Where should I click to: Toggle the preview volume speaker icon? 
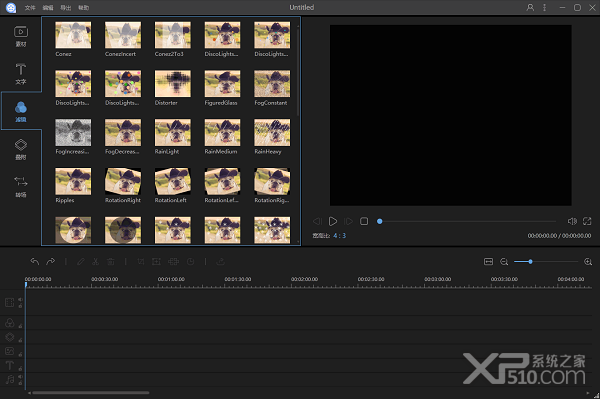pos(572,221)
